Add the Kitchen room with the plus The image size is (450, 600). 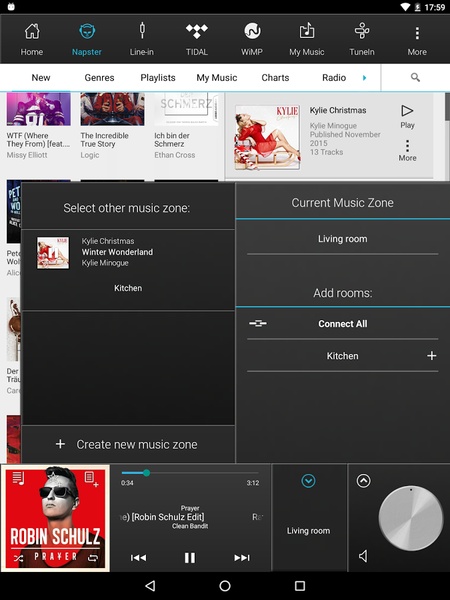[x=432, y=356]
